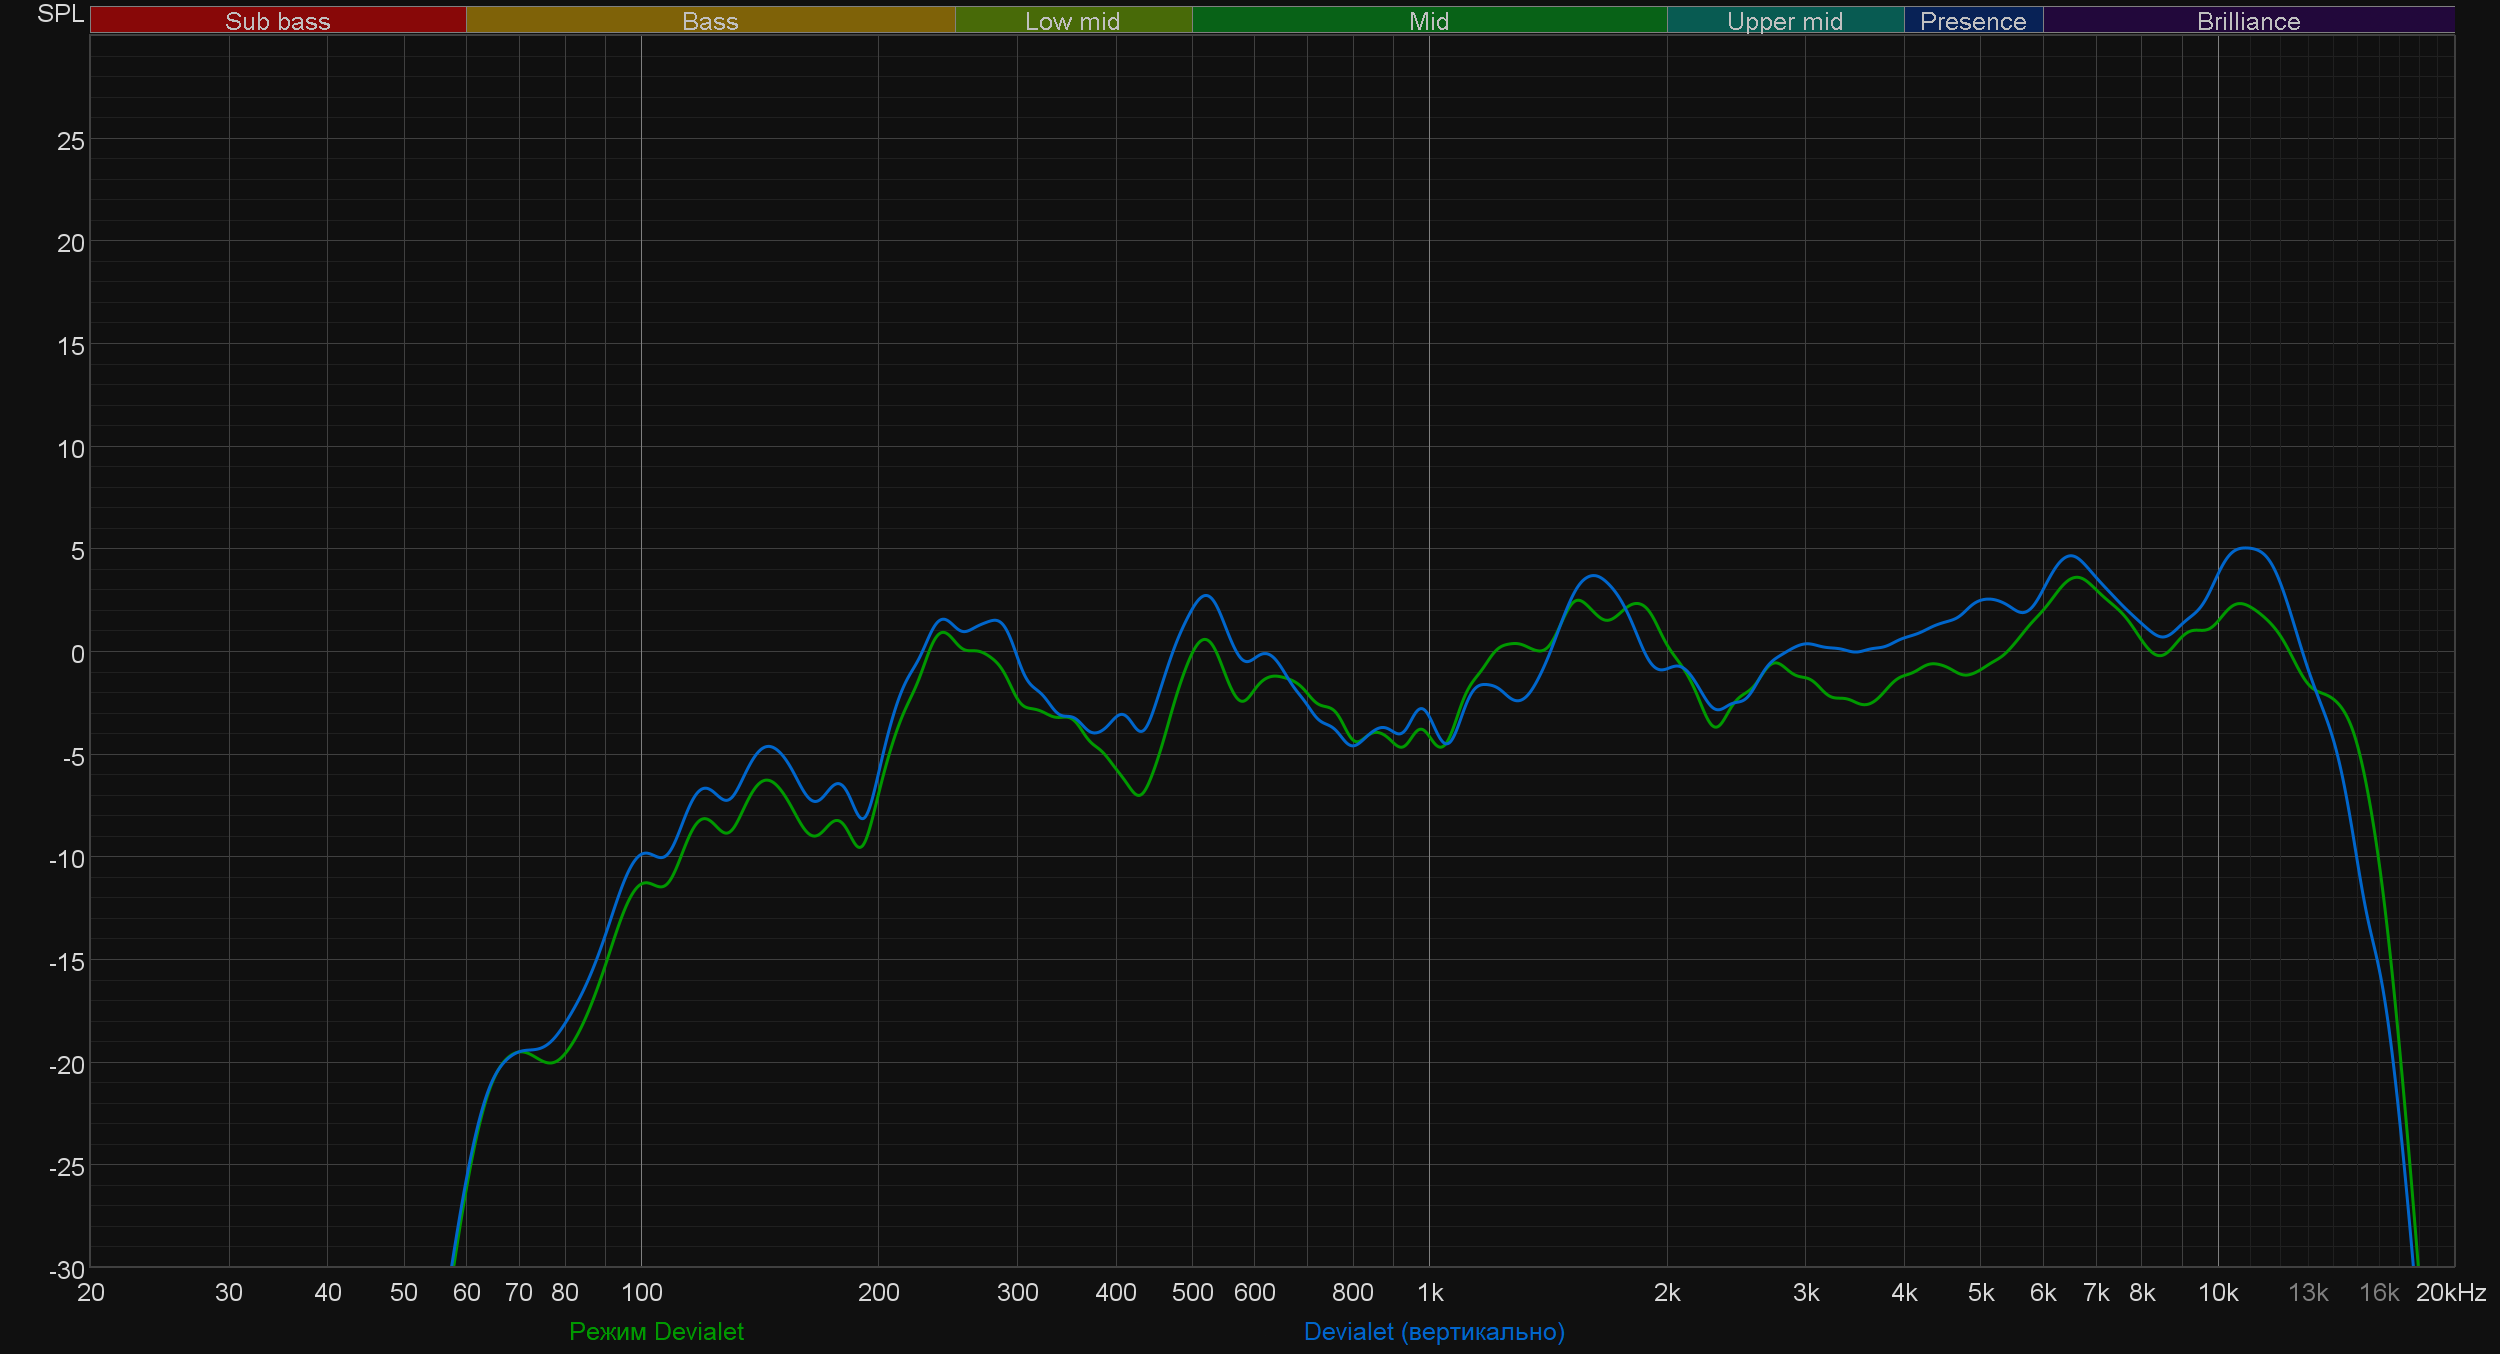Image resolution: width=2500 pixels, height=1354 pixels.
Task: Select the 0 dB level label
Action: 77,654
